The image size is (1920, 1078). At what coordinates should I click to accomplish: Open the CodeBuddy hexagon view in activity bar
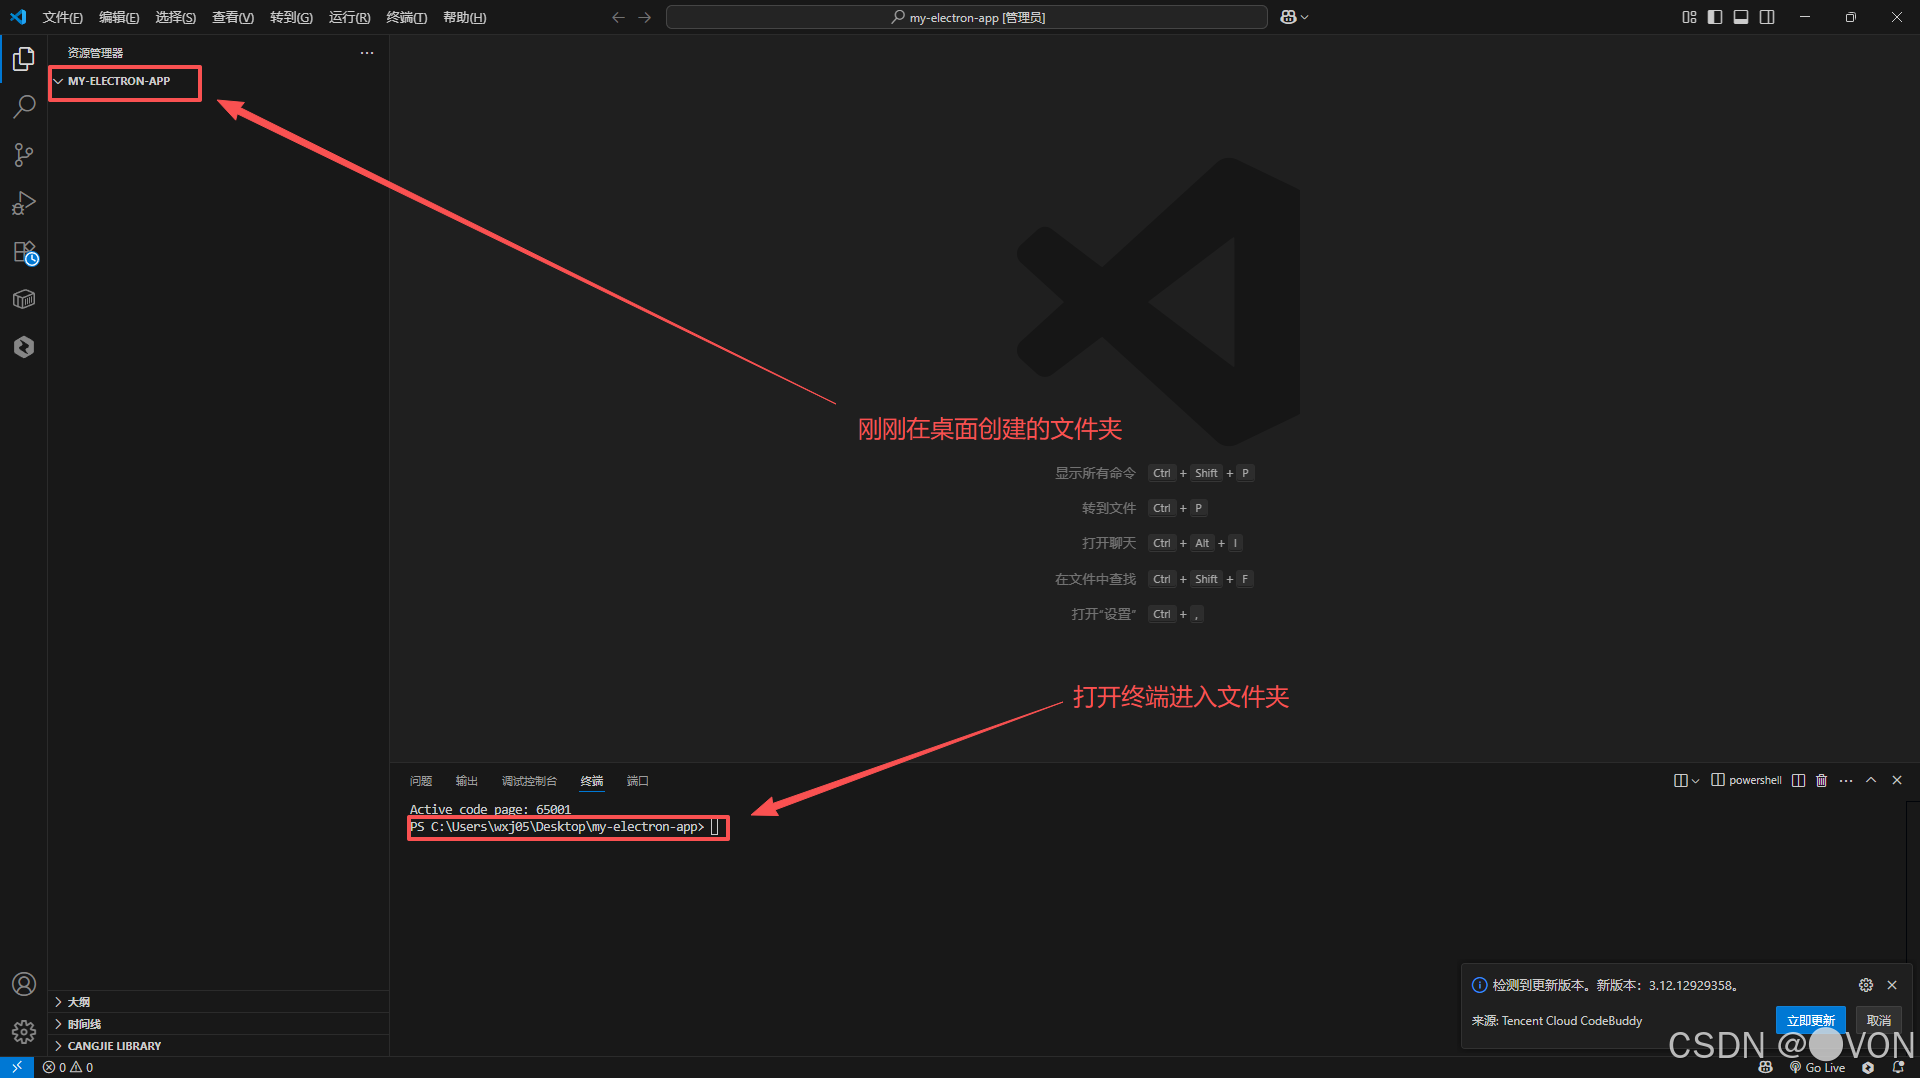pyautogui.click(x=24, y=347)
